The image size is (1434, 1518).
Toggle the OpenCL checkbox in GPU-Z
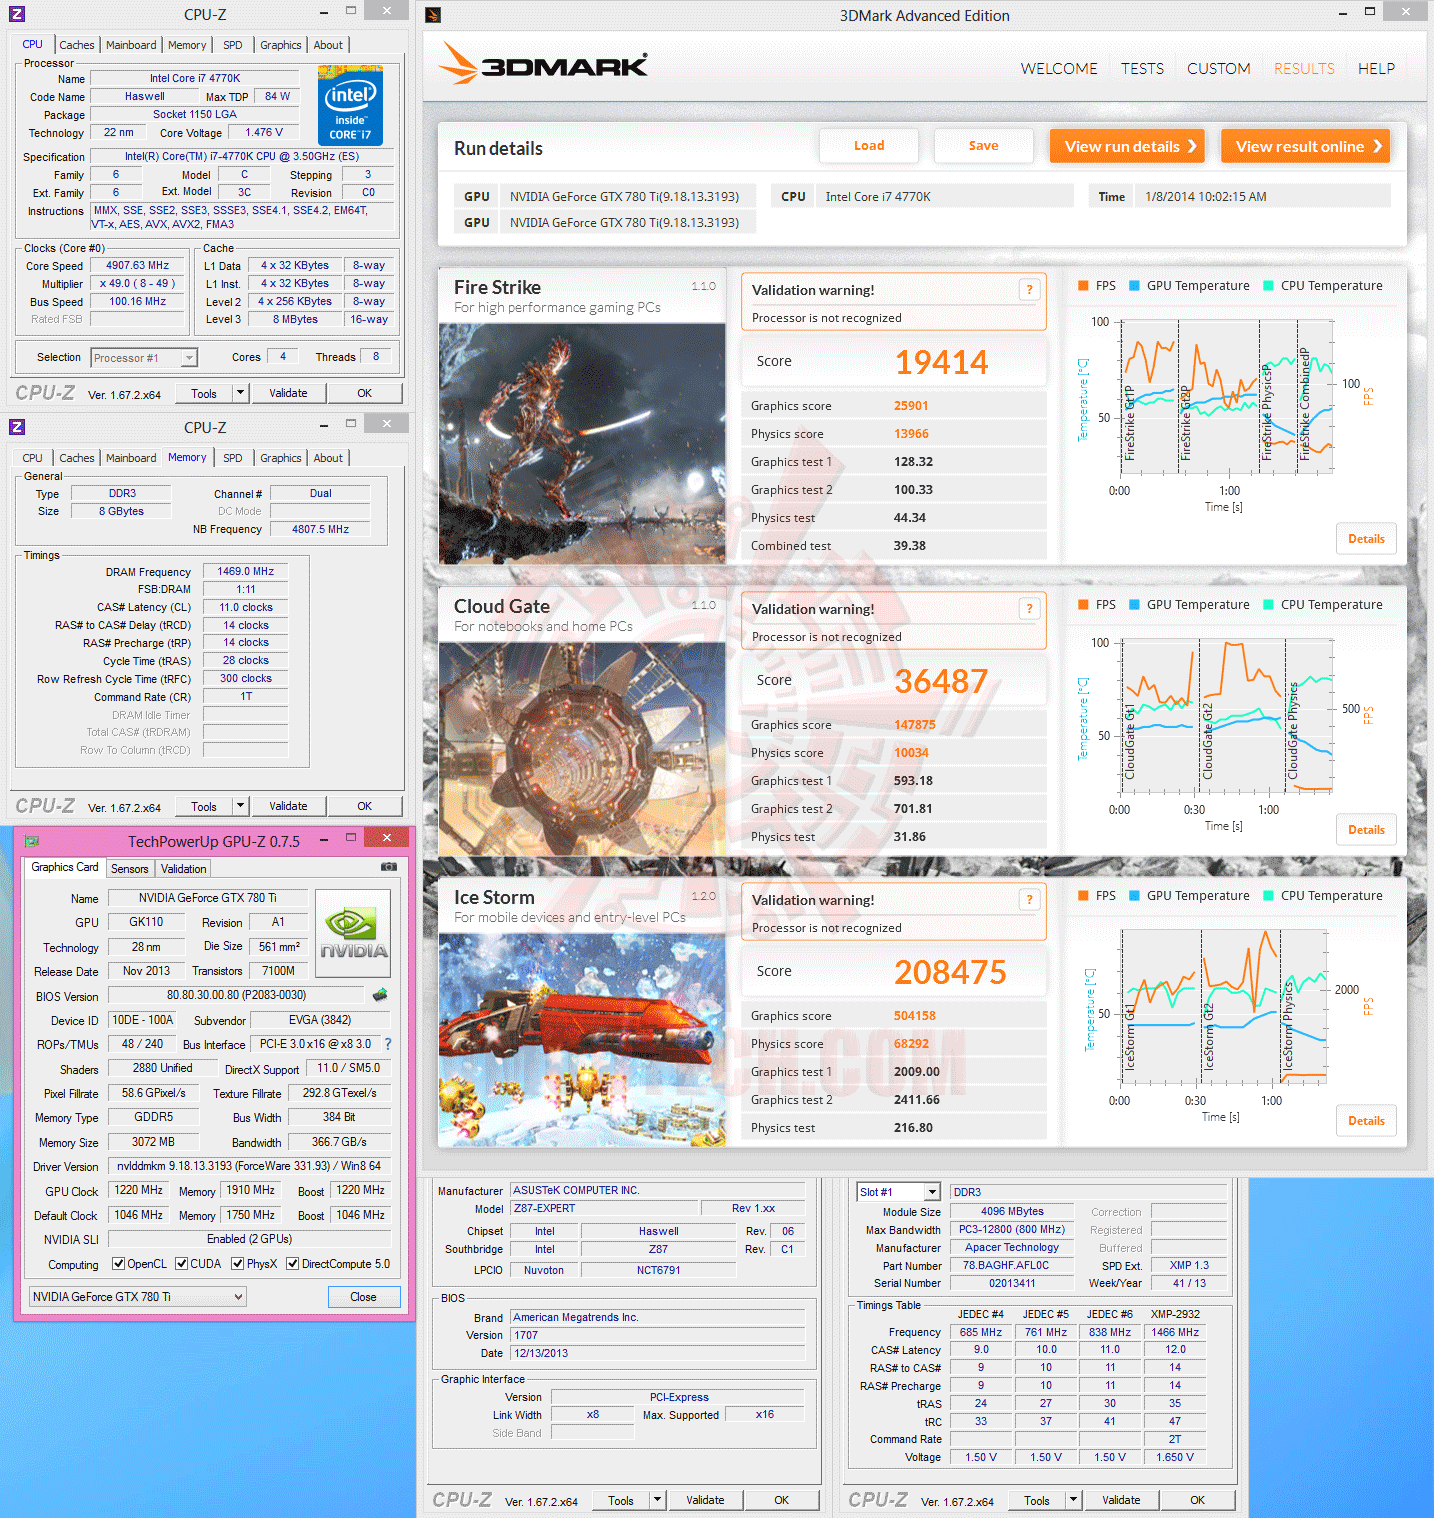coord(118,1264)
